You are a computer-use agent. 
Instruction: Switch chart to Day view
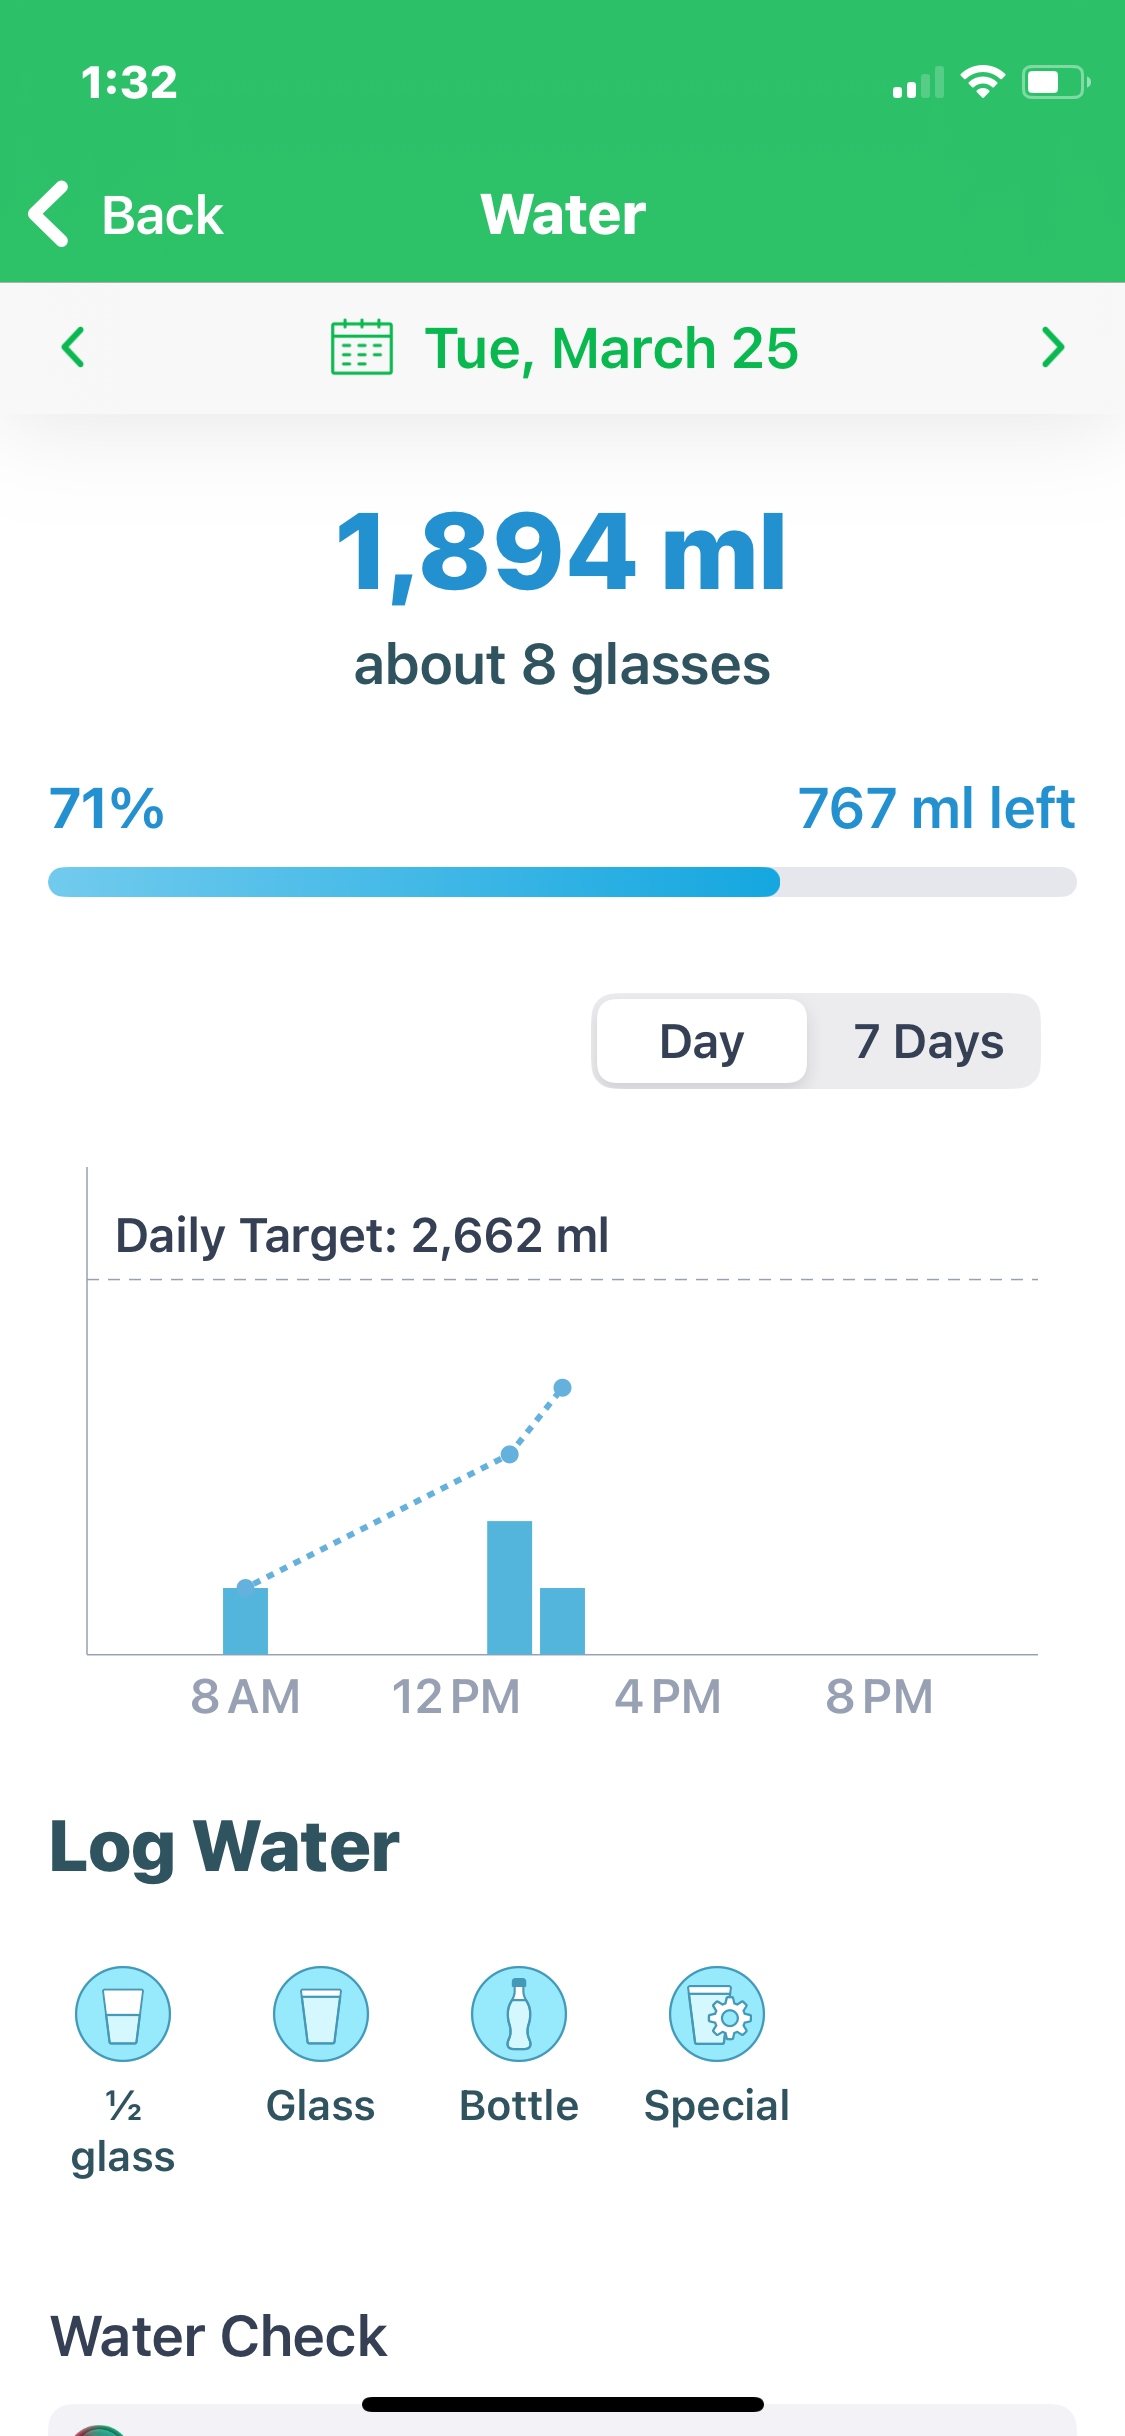[702, 1041]
